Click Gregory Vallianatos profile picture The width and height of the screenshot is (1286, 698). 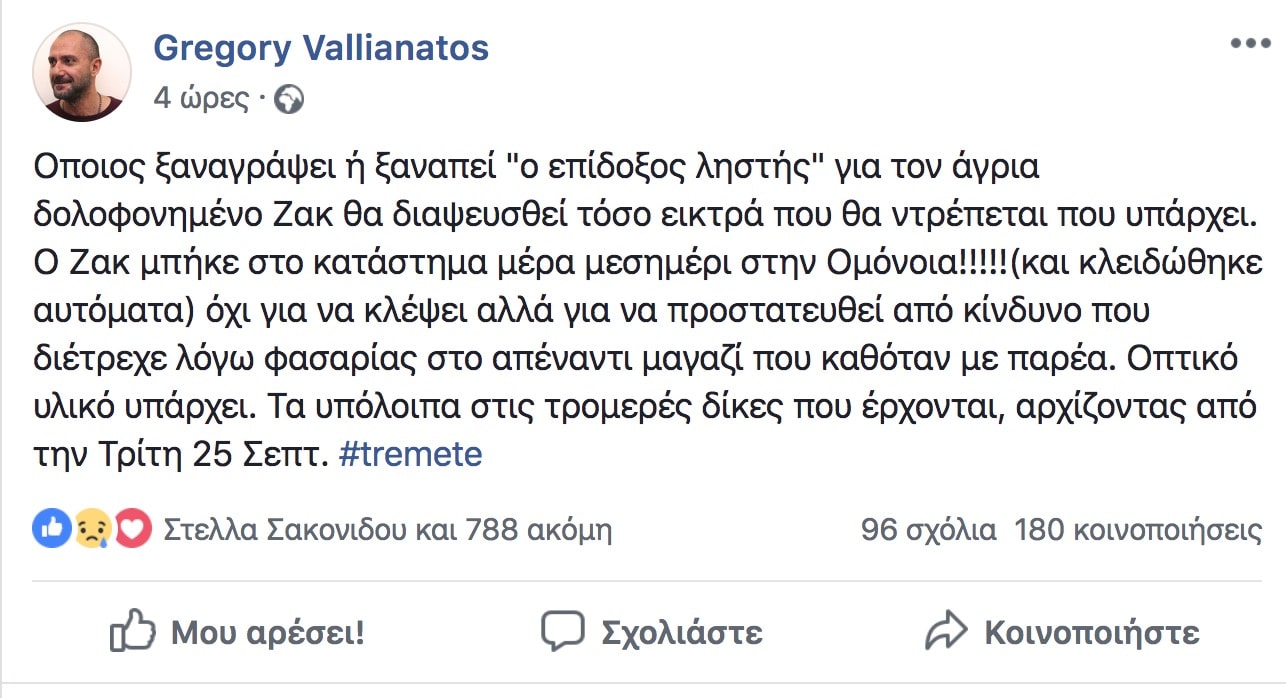[82, 72]
